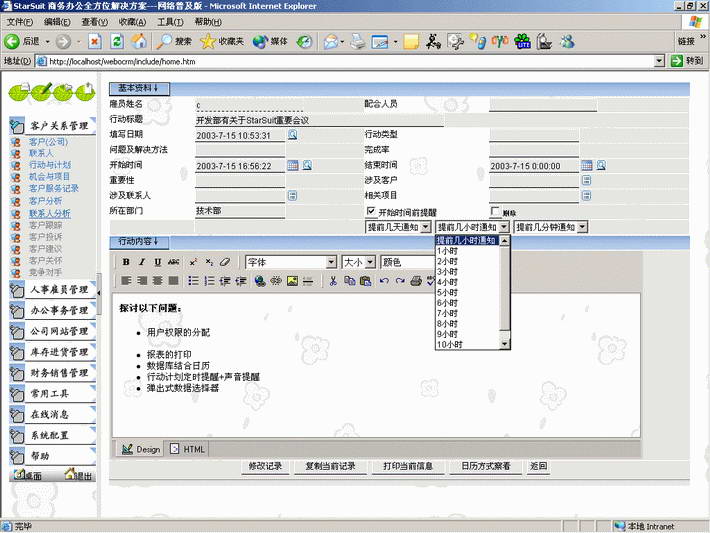Collapse the 行动内容 section header
This screenshot has width=710, height=533.
click(x=139, y=242)
